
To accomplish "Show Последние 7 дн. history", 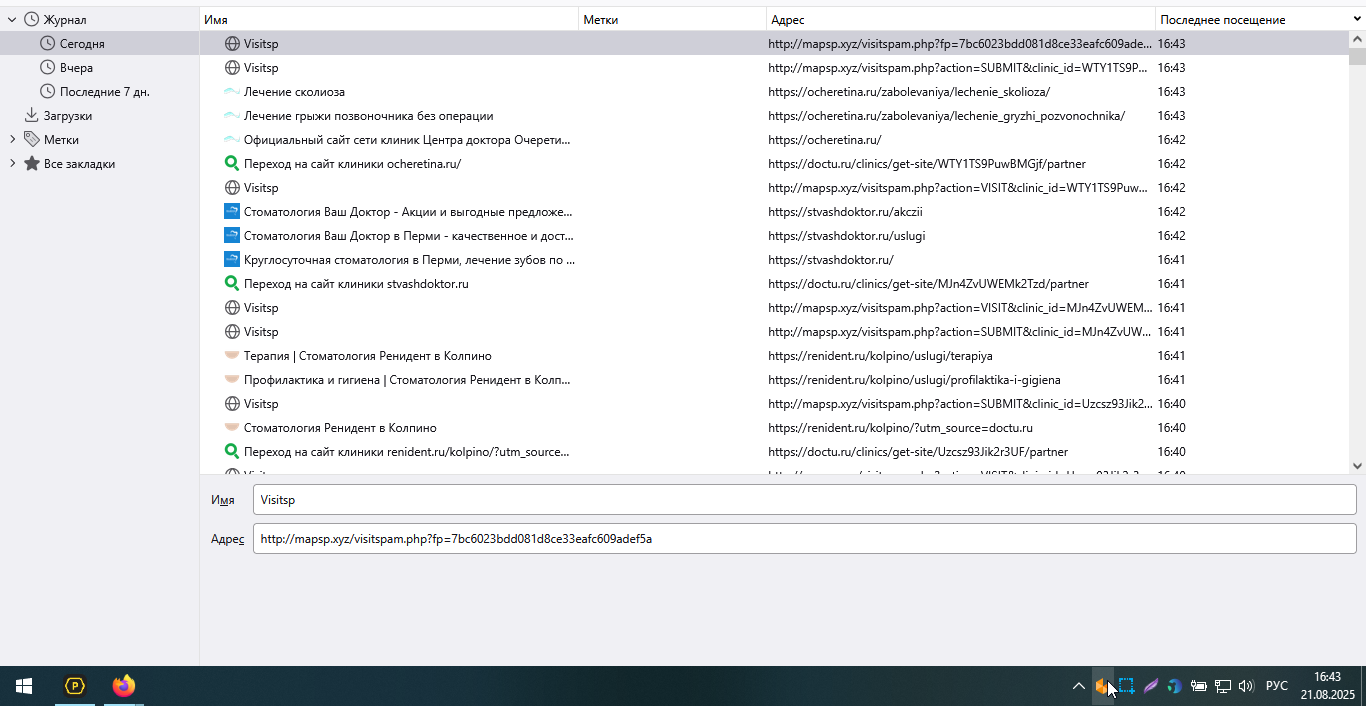I will point(105,91).
